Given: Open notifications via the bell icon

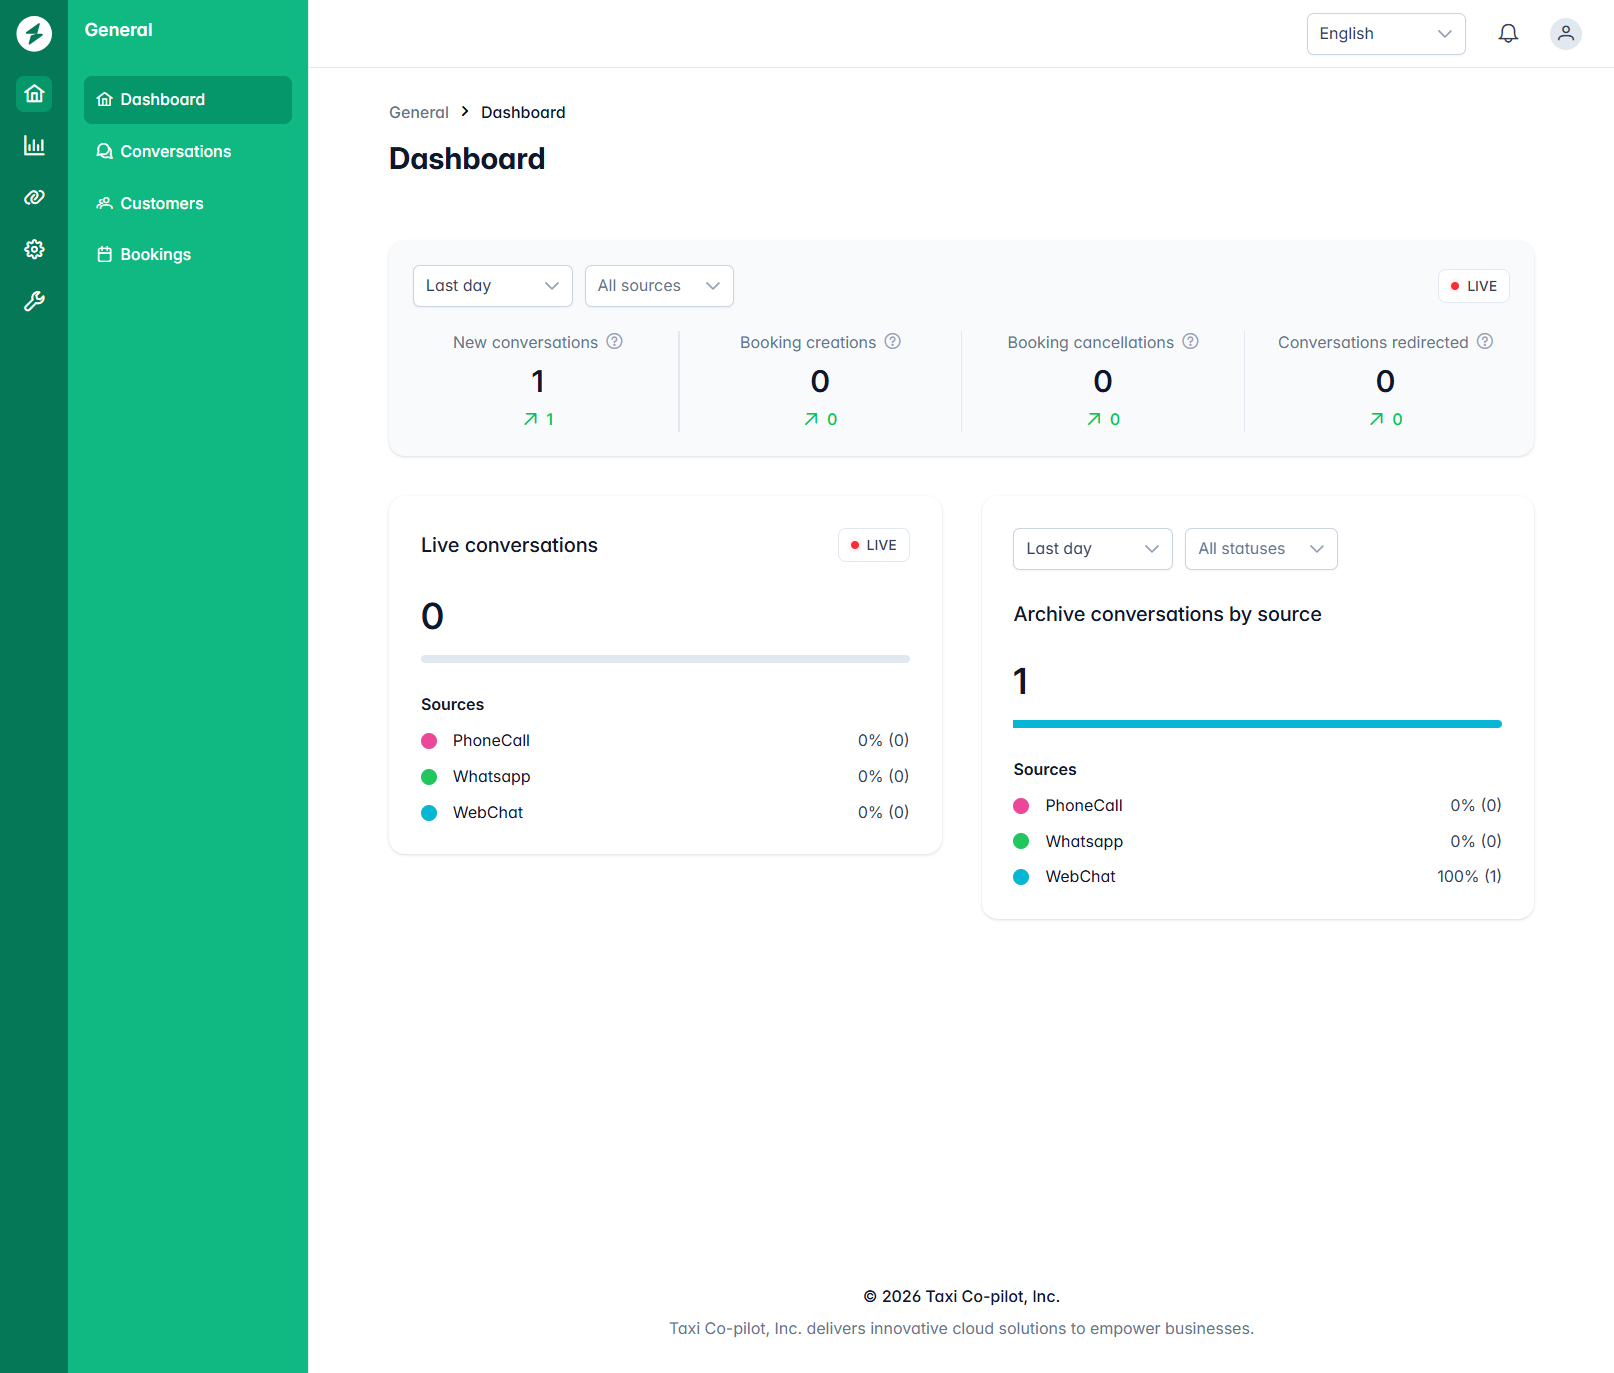Looking at the screenshot, I should [1508, 33].
